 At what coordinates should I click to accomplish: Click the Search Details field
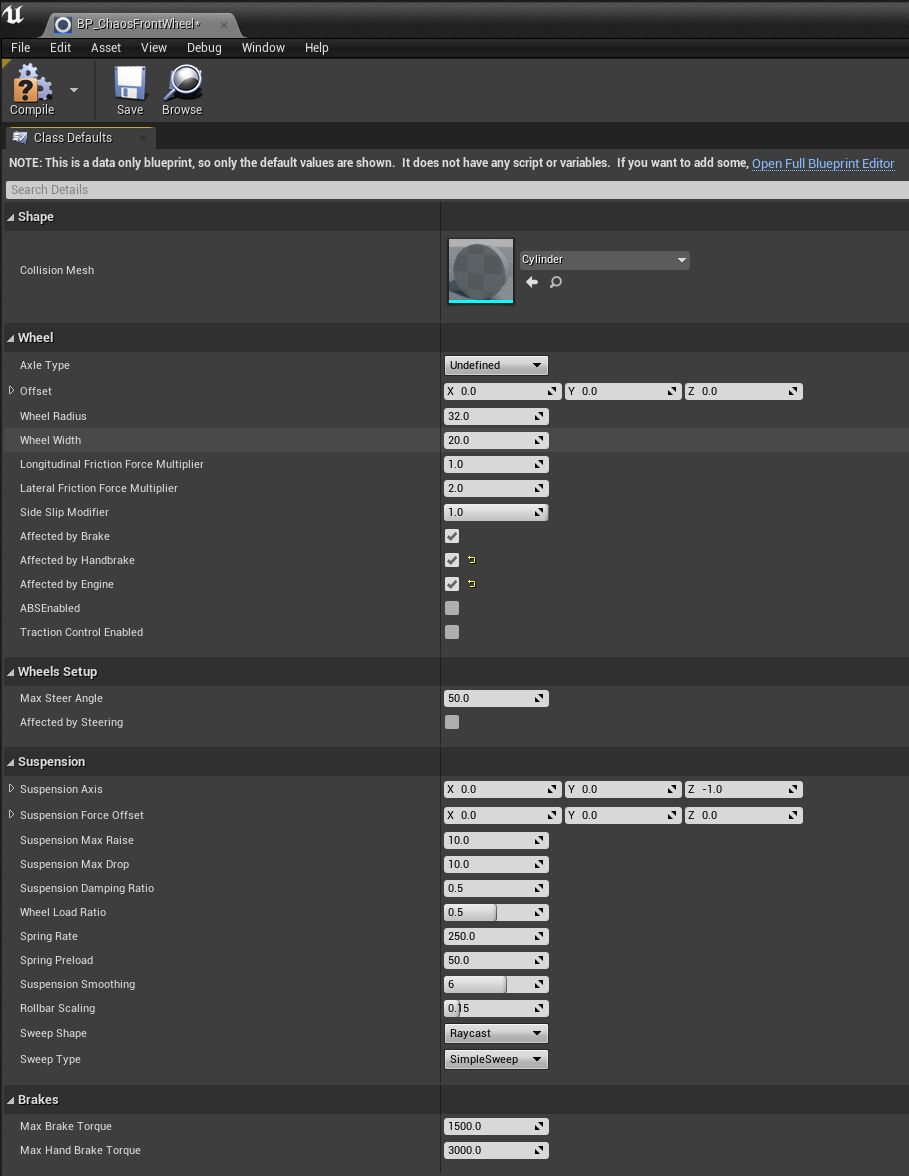[x=454, y=189]
